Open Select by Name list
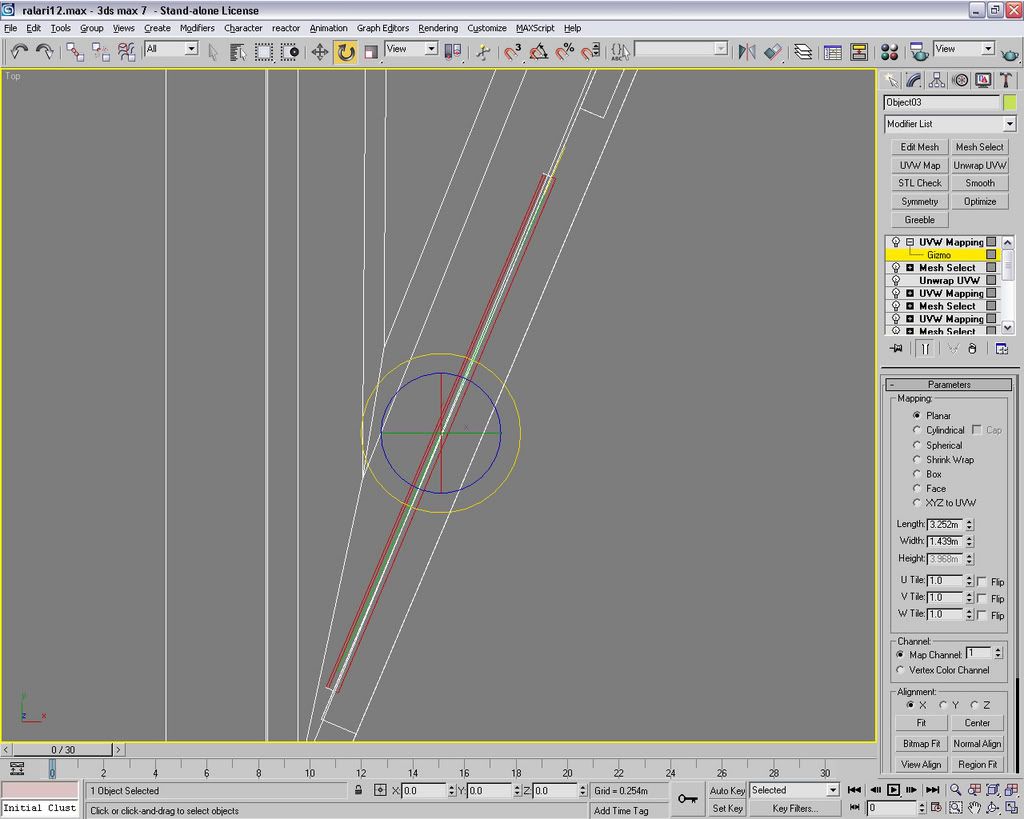This screenshot has width=1024, height=819. tap(238, 52)
